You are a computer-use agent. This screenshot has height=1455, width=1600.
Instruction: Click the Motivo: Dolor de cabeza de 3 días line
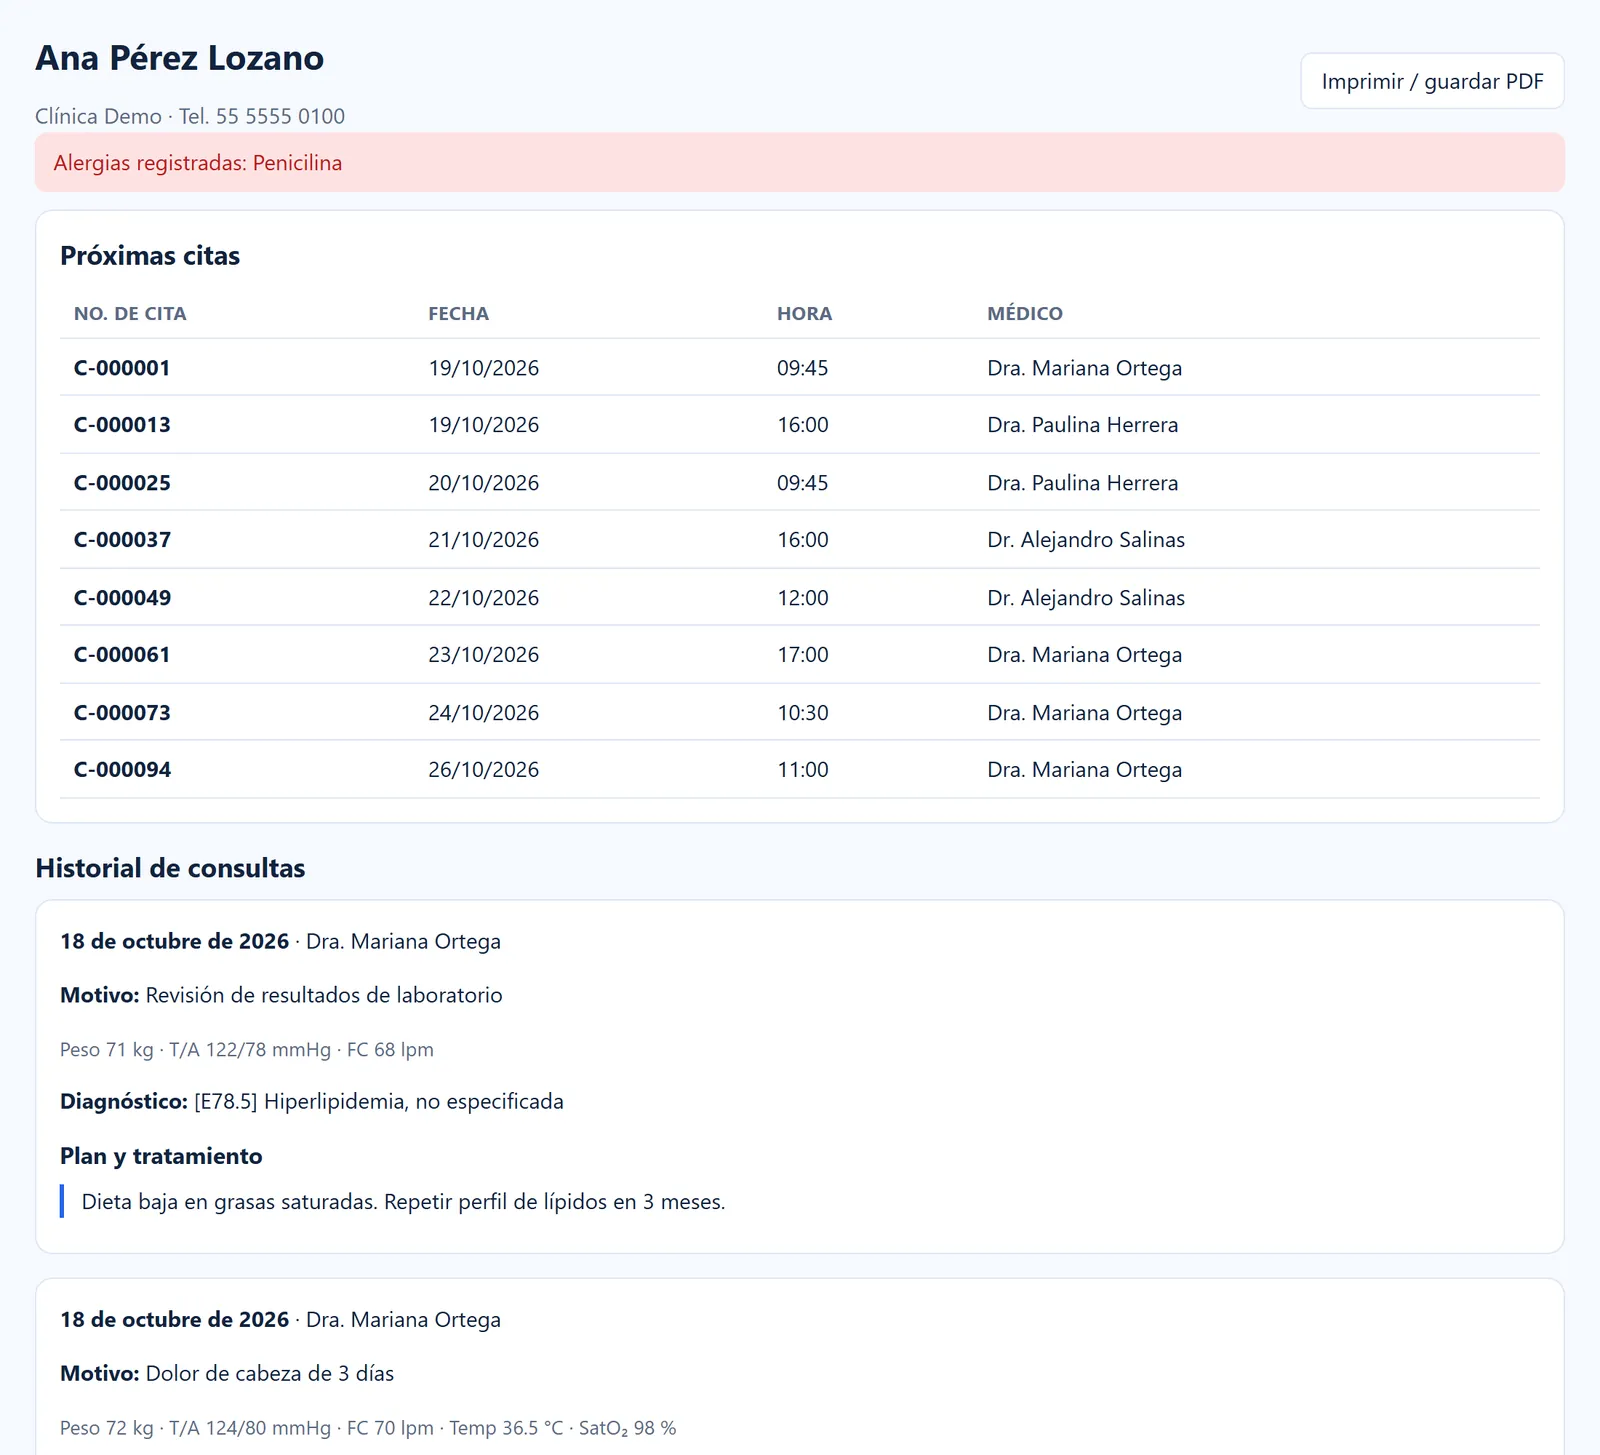[227, 1374]
